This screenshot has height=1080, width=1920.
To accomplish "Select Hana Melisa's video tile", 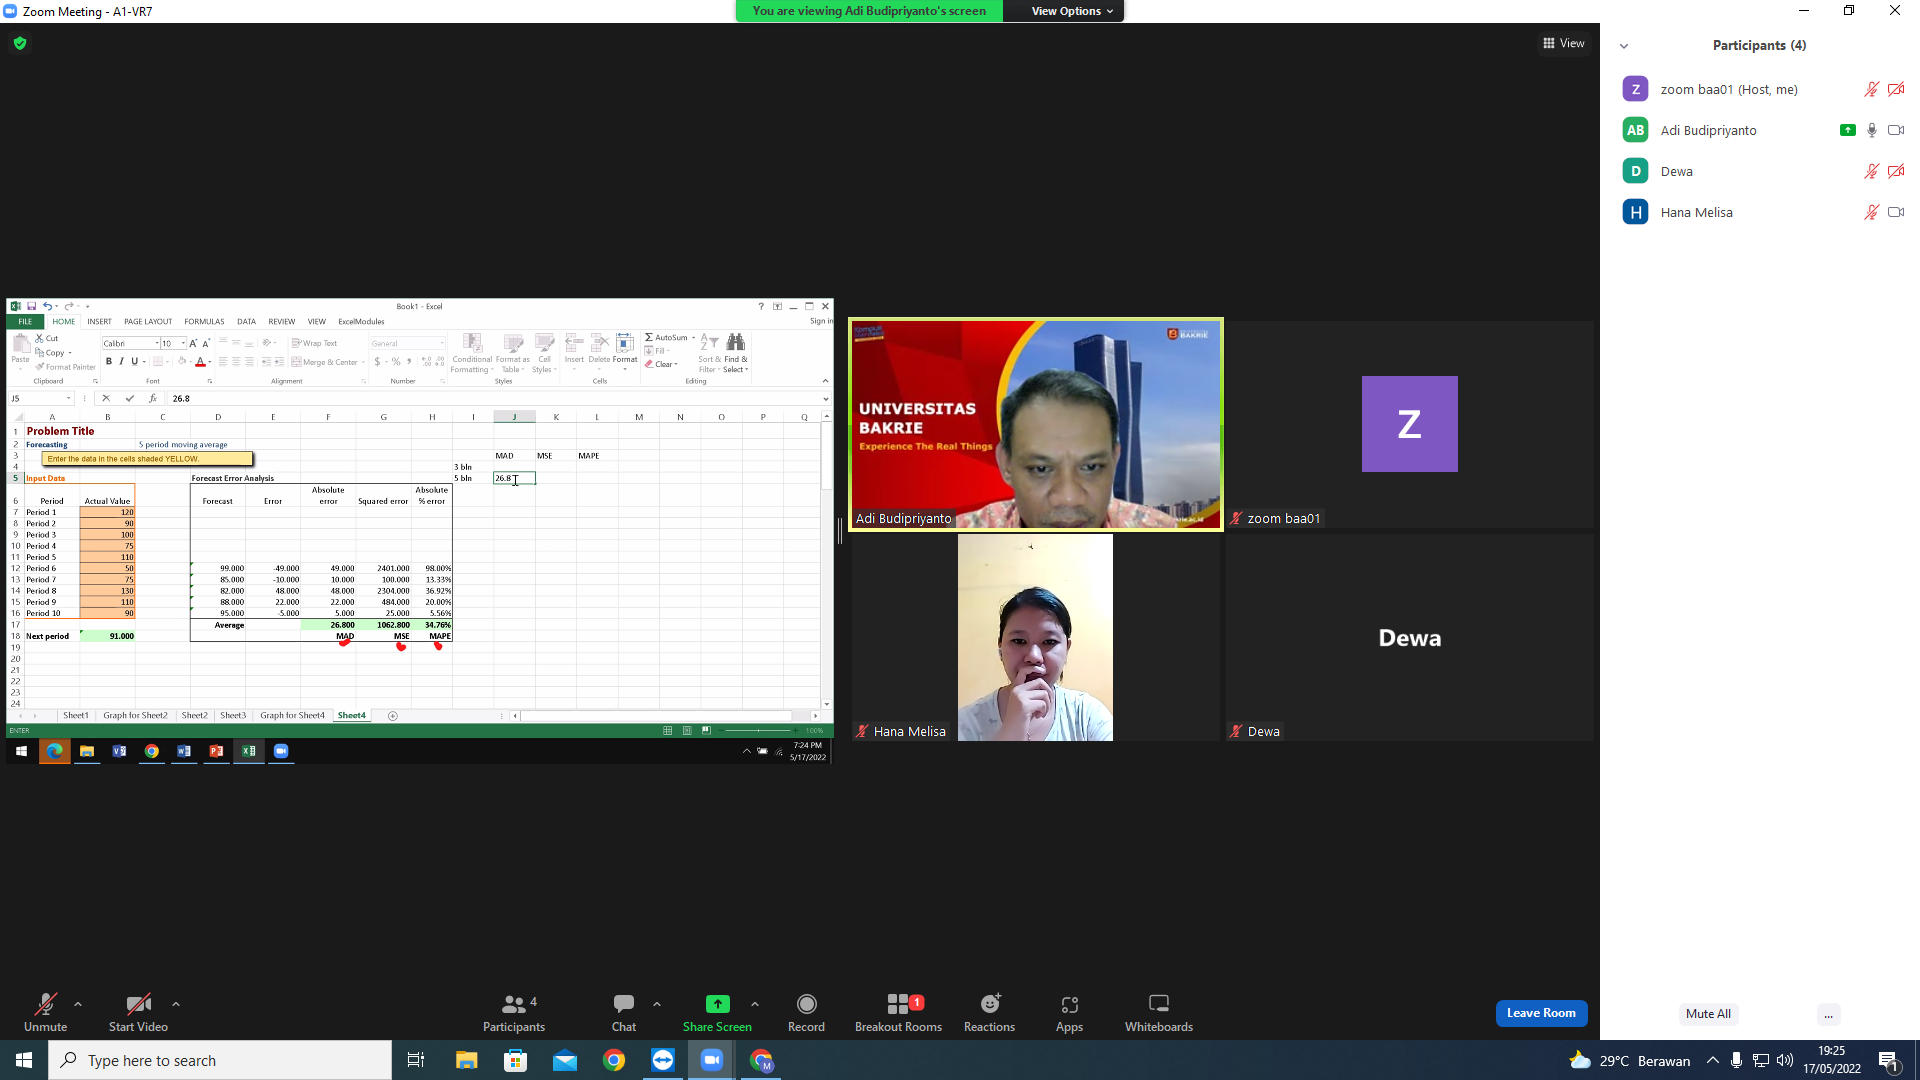I will click(x=1035, y=637).
